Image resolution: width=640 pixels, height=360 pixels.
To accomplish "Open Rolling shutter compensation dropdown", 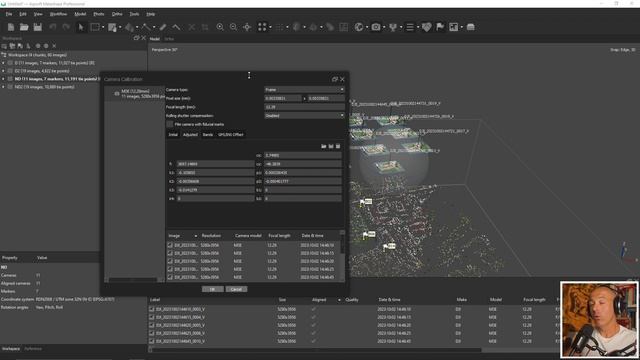I will click(304, 116).
